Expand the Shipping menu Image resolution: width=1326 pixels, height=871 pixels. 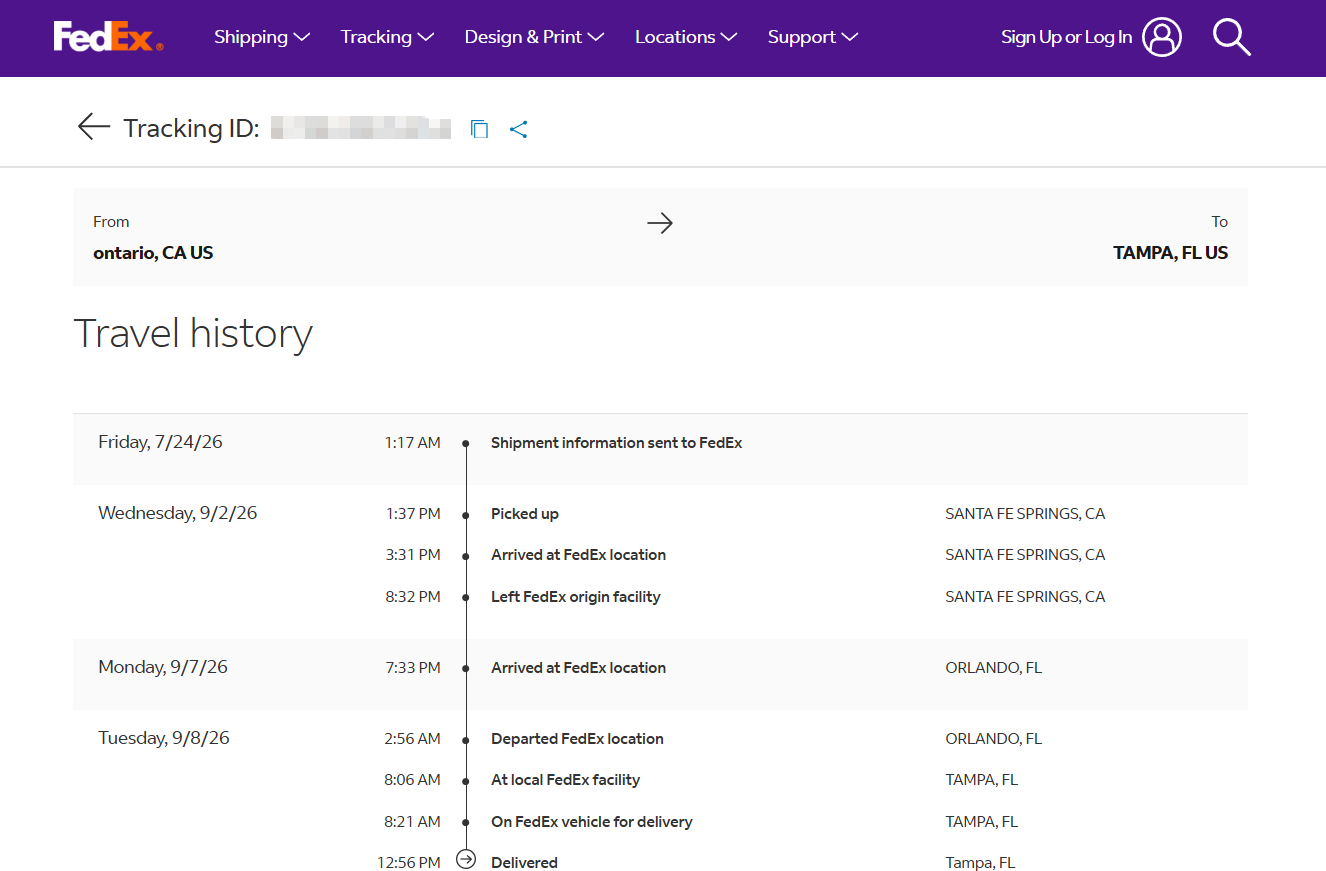[x=262, y=37]
